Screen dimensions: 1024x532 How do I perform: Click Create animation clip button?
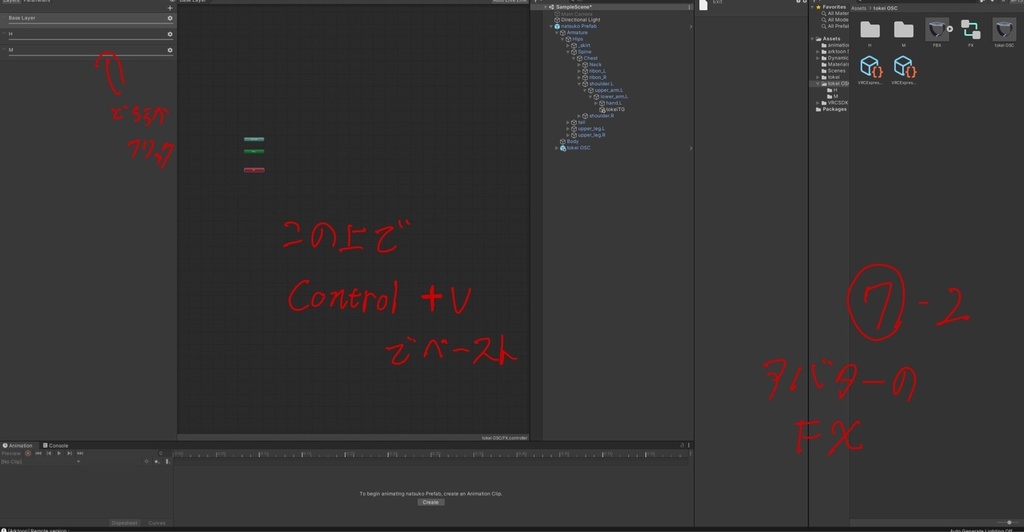click(430, 502)
